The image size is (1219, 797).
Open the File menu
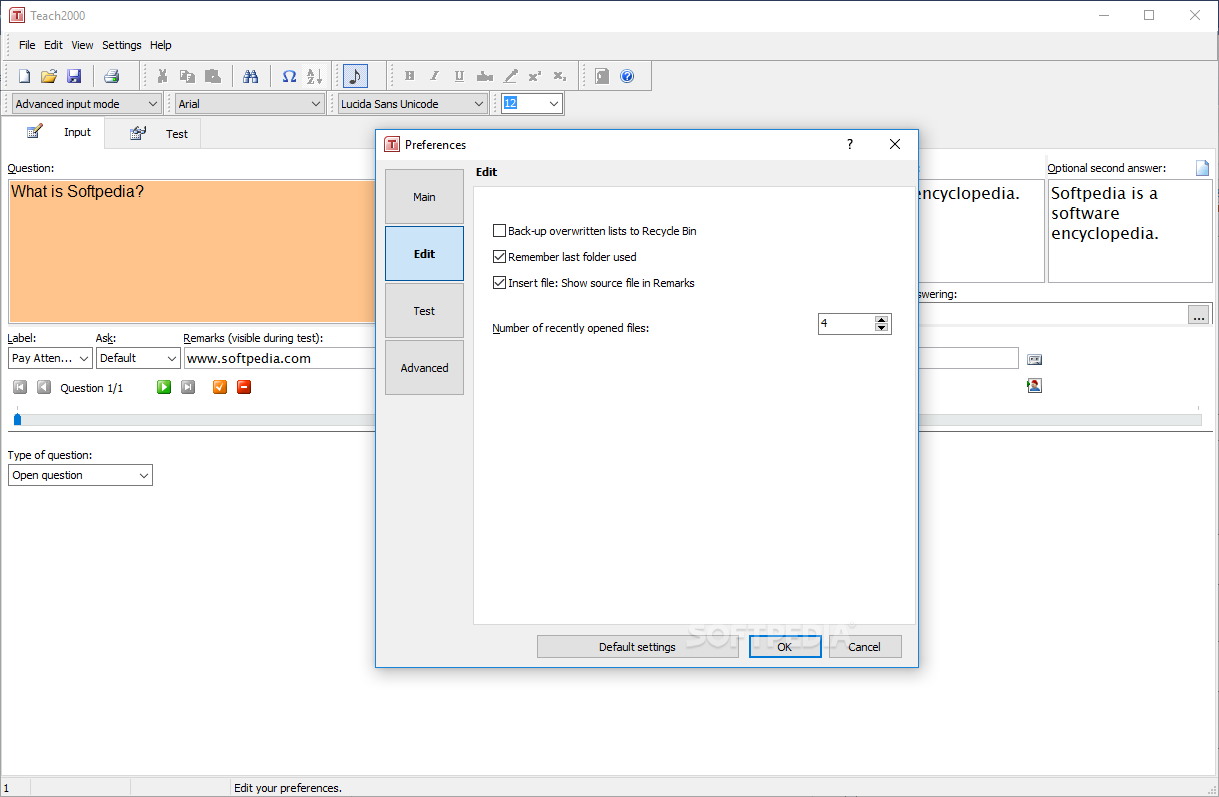[x=27, y=45]
